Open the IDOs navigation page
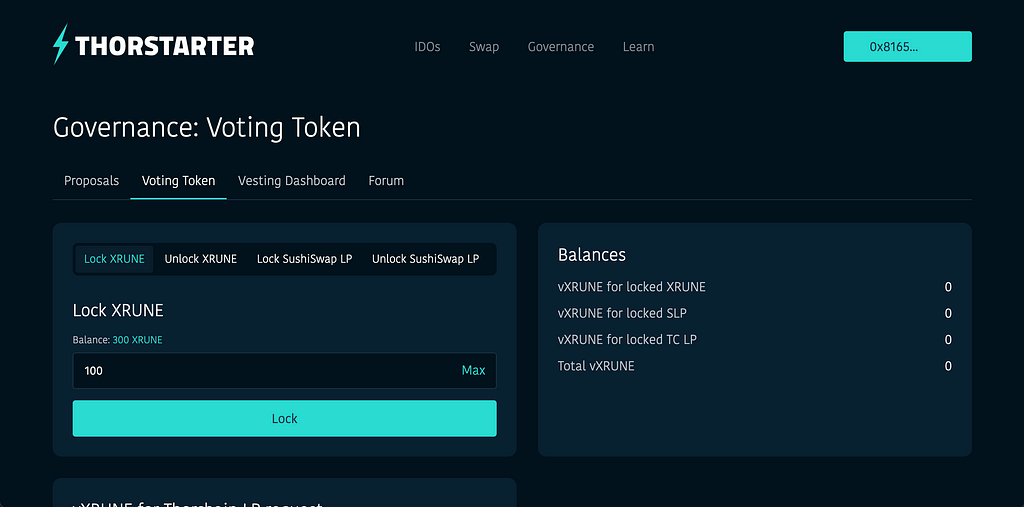 pos(427,47)
